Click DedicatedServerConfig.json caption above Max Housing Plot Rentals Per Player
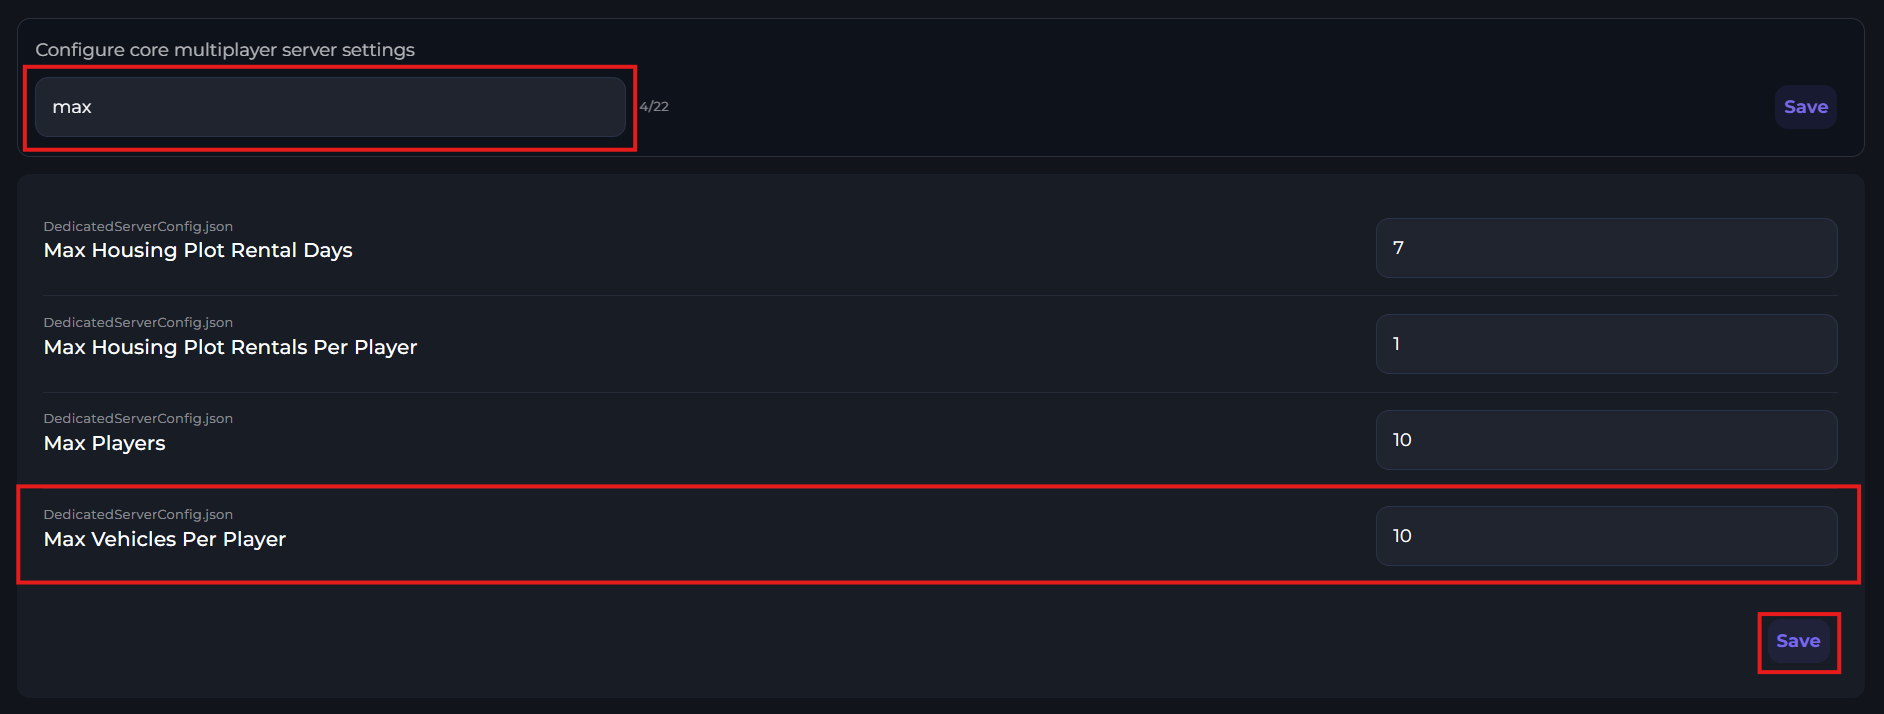This screenshot has height=714, width=1884. tap(138, 323)
